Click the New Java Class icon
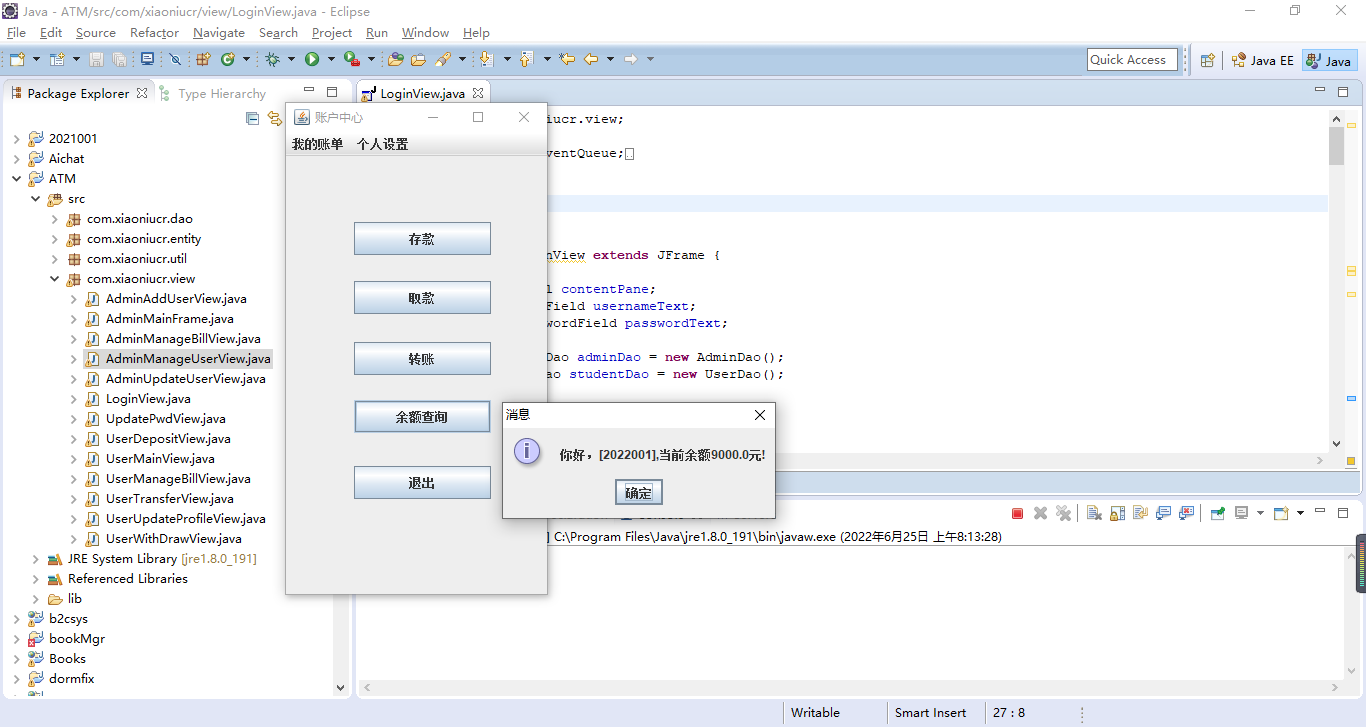The height and width of the screenshot is (727, 1366). 228,60
